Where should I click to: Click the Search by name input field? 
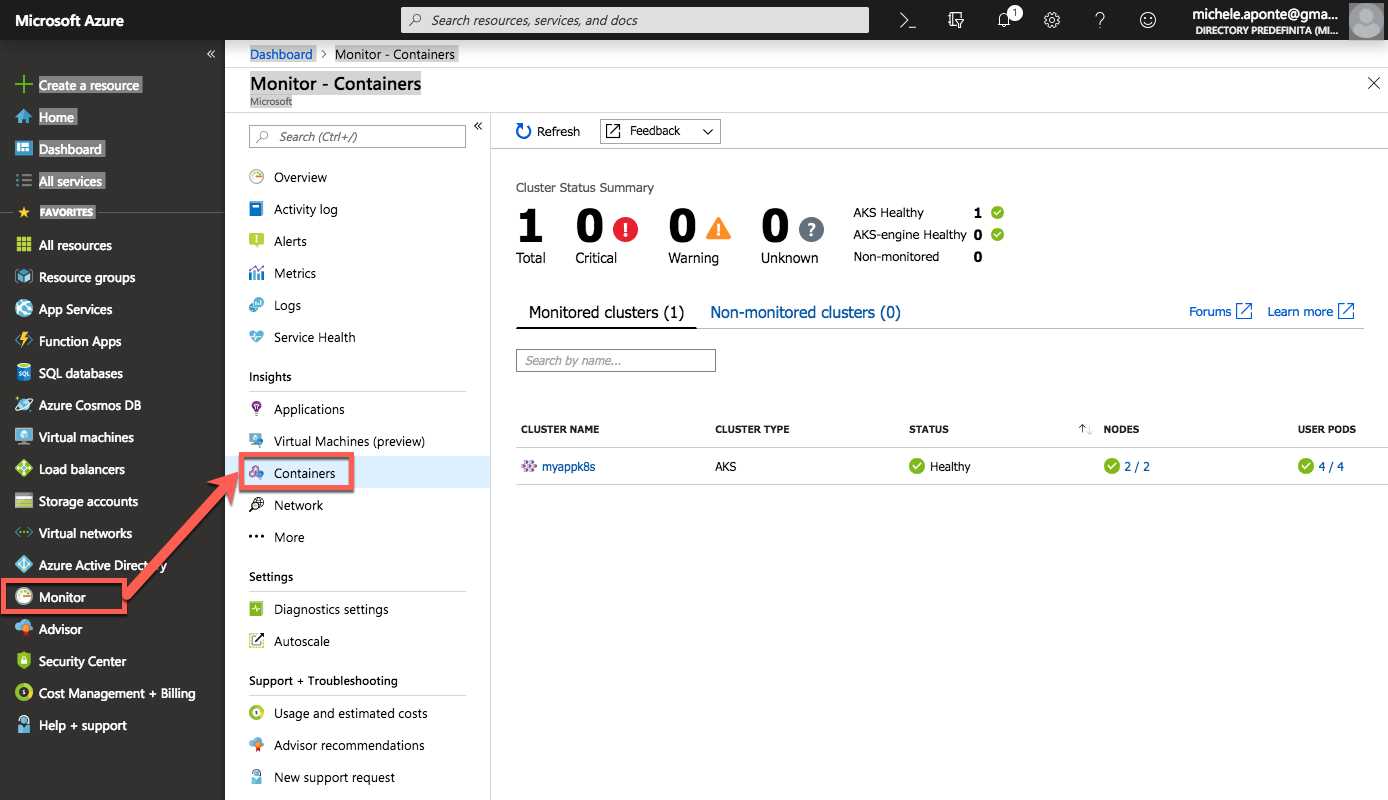616,360
